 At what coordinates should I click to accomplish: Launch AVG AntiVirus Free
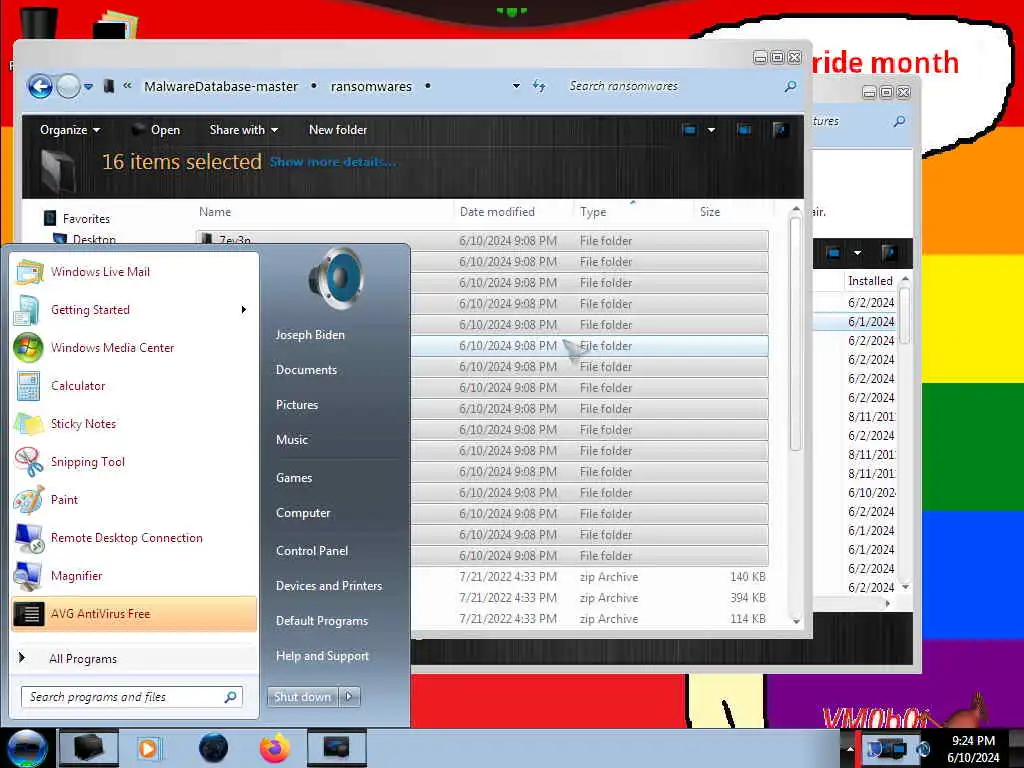(x=134, y=614)
